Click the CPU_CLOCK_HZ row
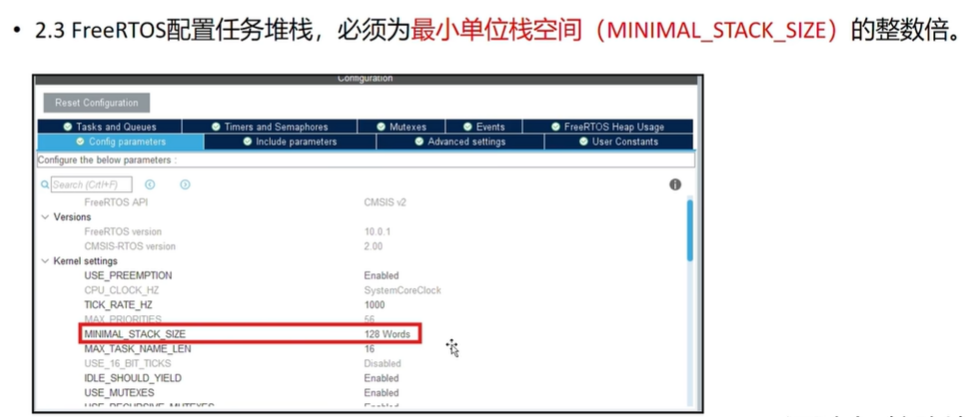 (119, 290)
